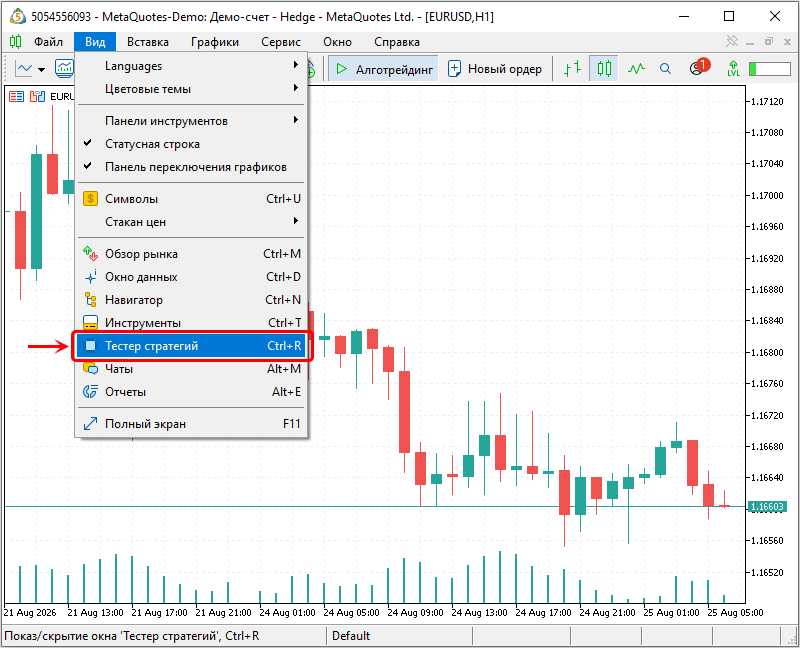
Task: Choose Окно данных menu entry
Action: click(192, 277)
